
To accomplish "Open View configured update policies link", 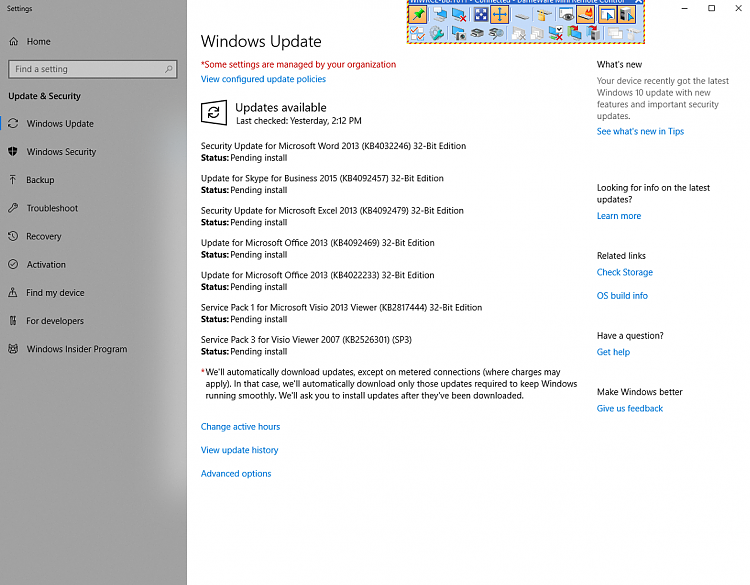I will pyautogui.click(x=263, y=79).
